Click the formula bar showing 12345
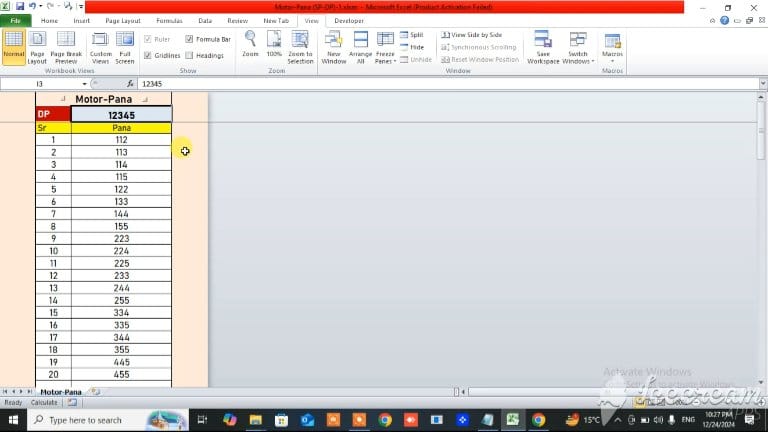The width and height of the screenshot is (768, 432). pos(448,84)
